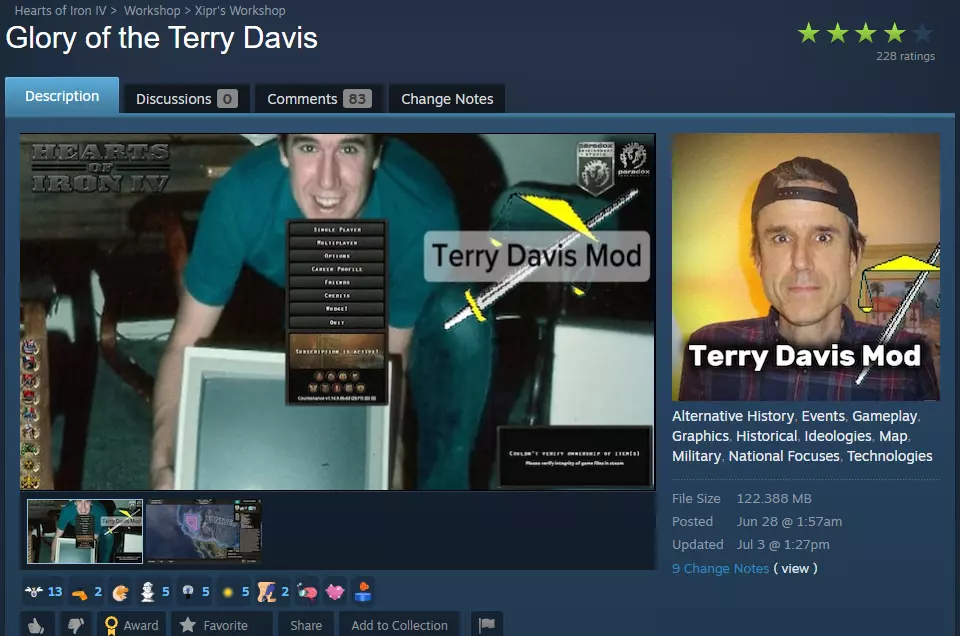Click the flag report icon

487,624
